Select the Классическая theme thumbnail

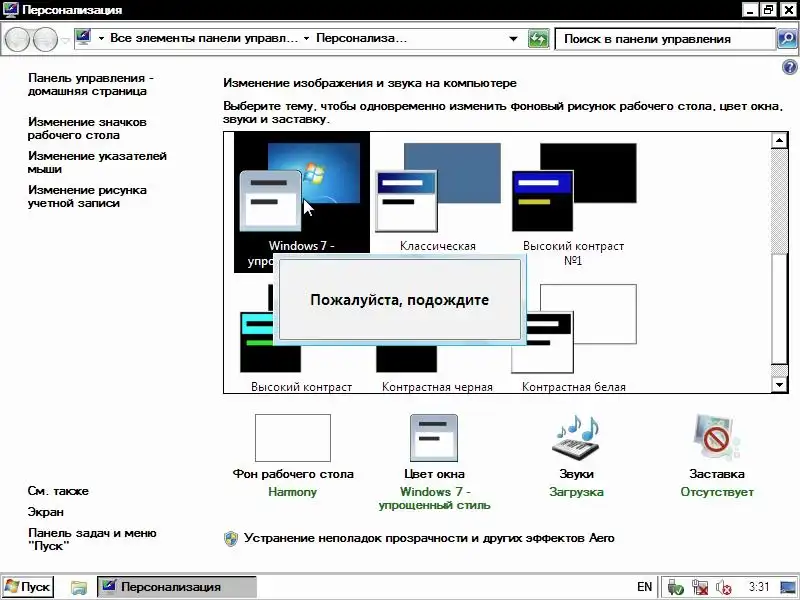438,197
